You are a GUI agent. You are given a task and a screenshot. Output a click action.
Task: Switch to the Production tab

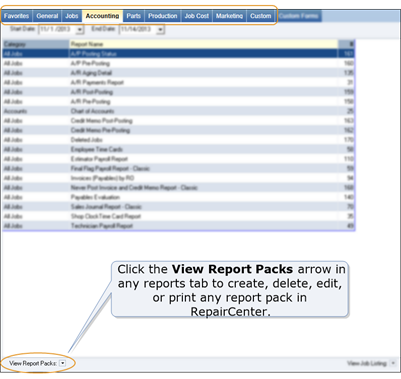coord(162,16)
